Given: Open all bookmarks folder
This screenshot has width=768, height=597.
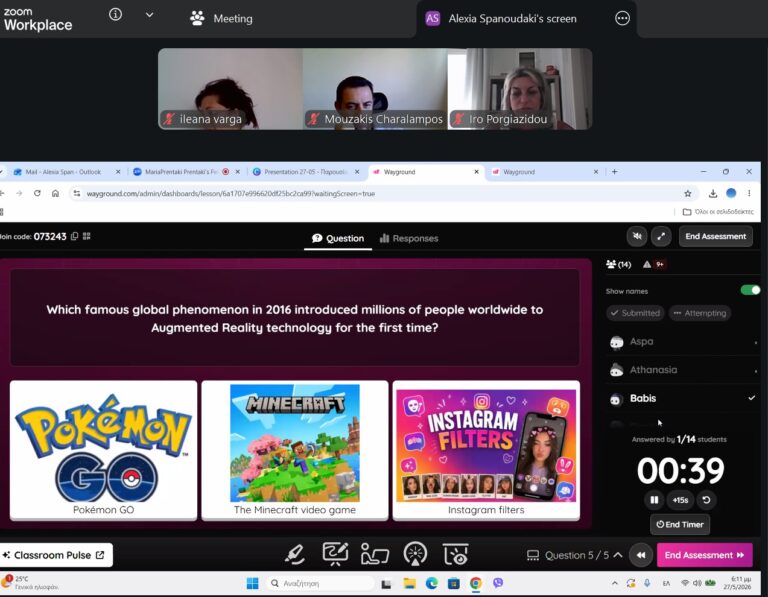Looking at the screenshot, I should [x=718, y=212].
